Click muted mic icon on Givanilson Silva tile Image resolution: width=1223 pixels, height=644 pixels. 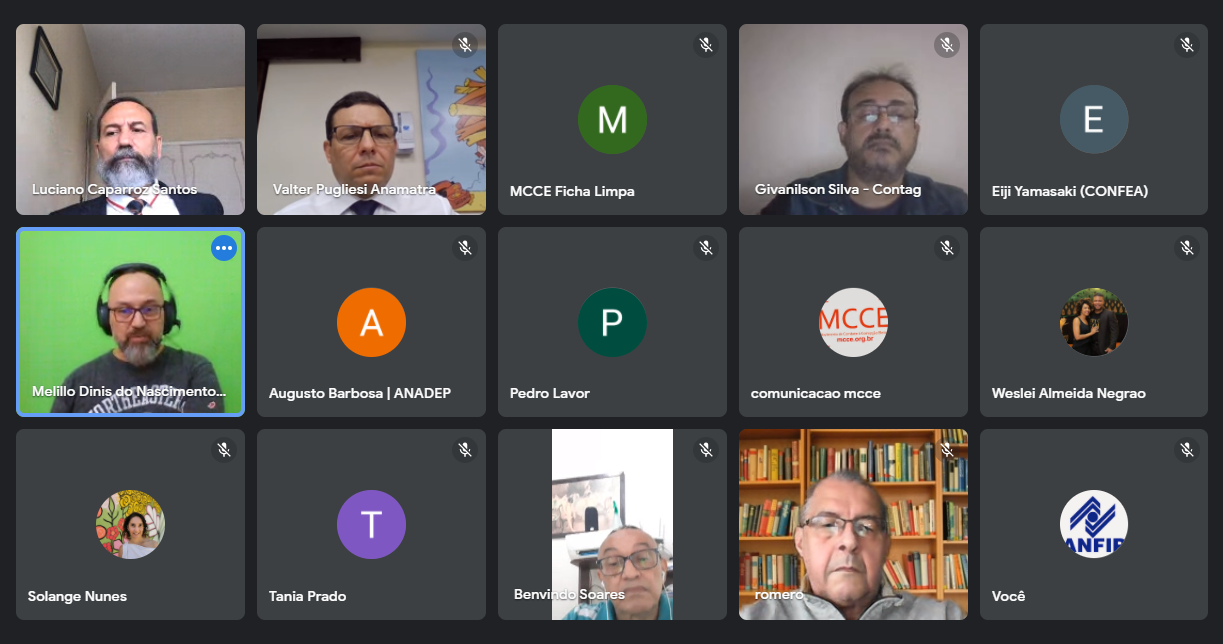click(946, 45)
